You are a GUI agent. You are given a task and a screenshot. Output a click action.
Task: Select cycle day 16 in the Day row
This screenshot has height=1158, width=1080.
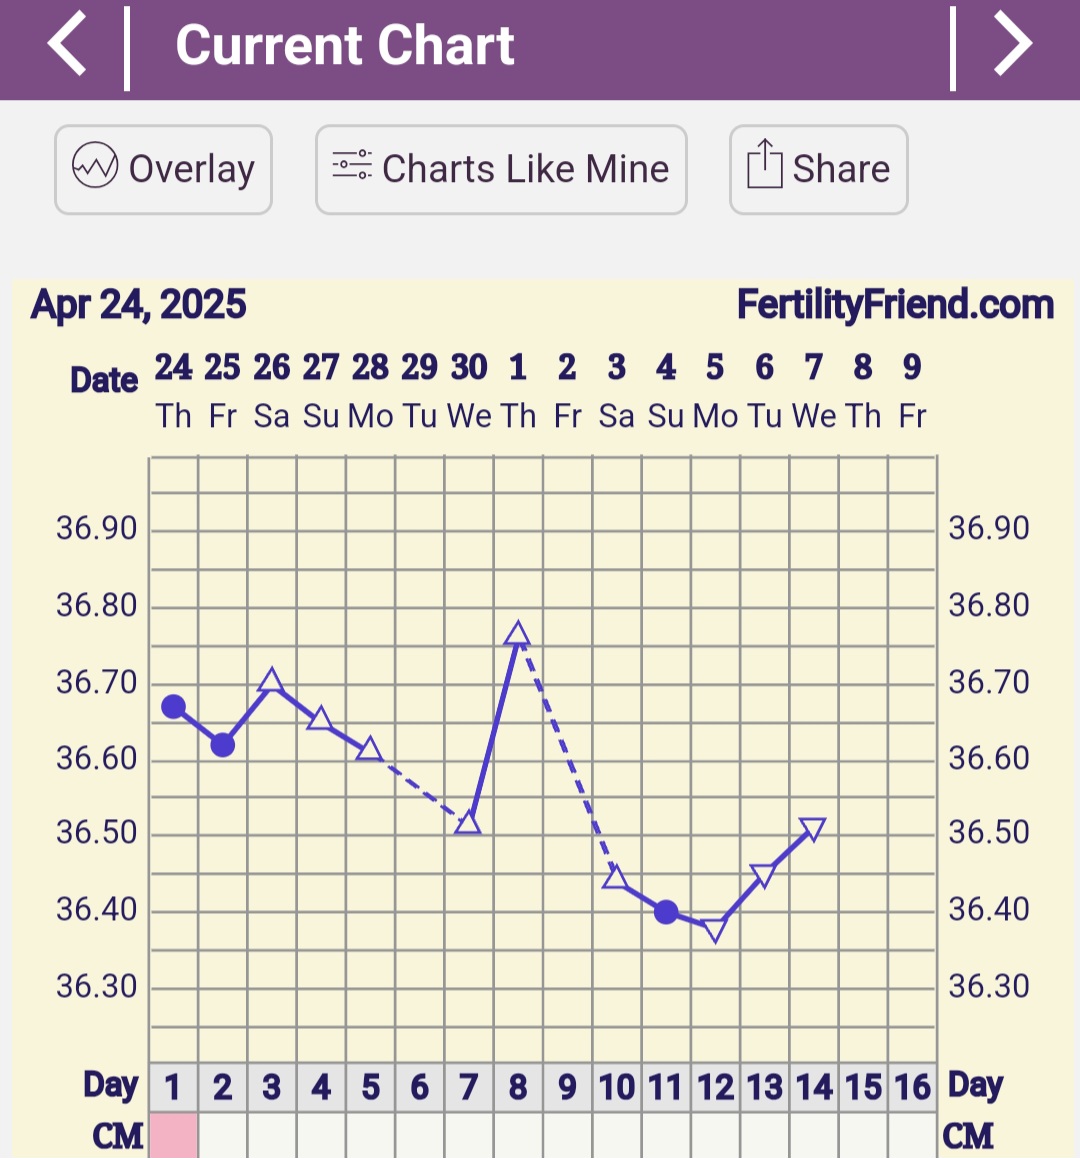point(912,1087)
